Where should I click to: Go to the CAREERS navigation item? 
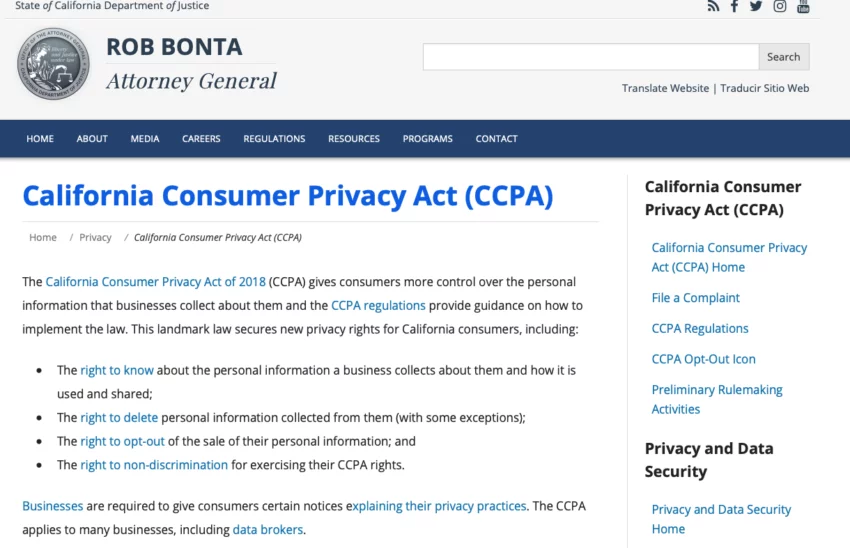click(201, 139)
